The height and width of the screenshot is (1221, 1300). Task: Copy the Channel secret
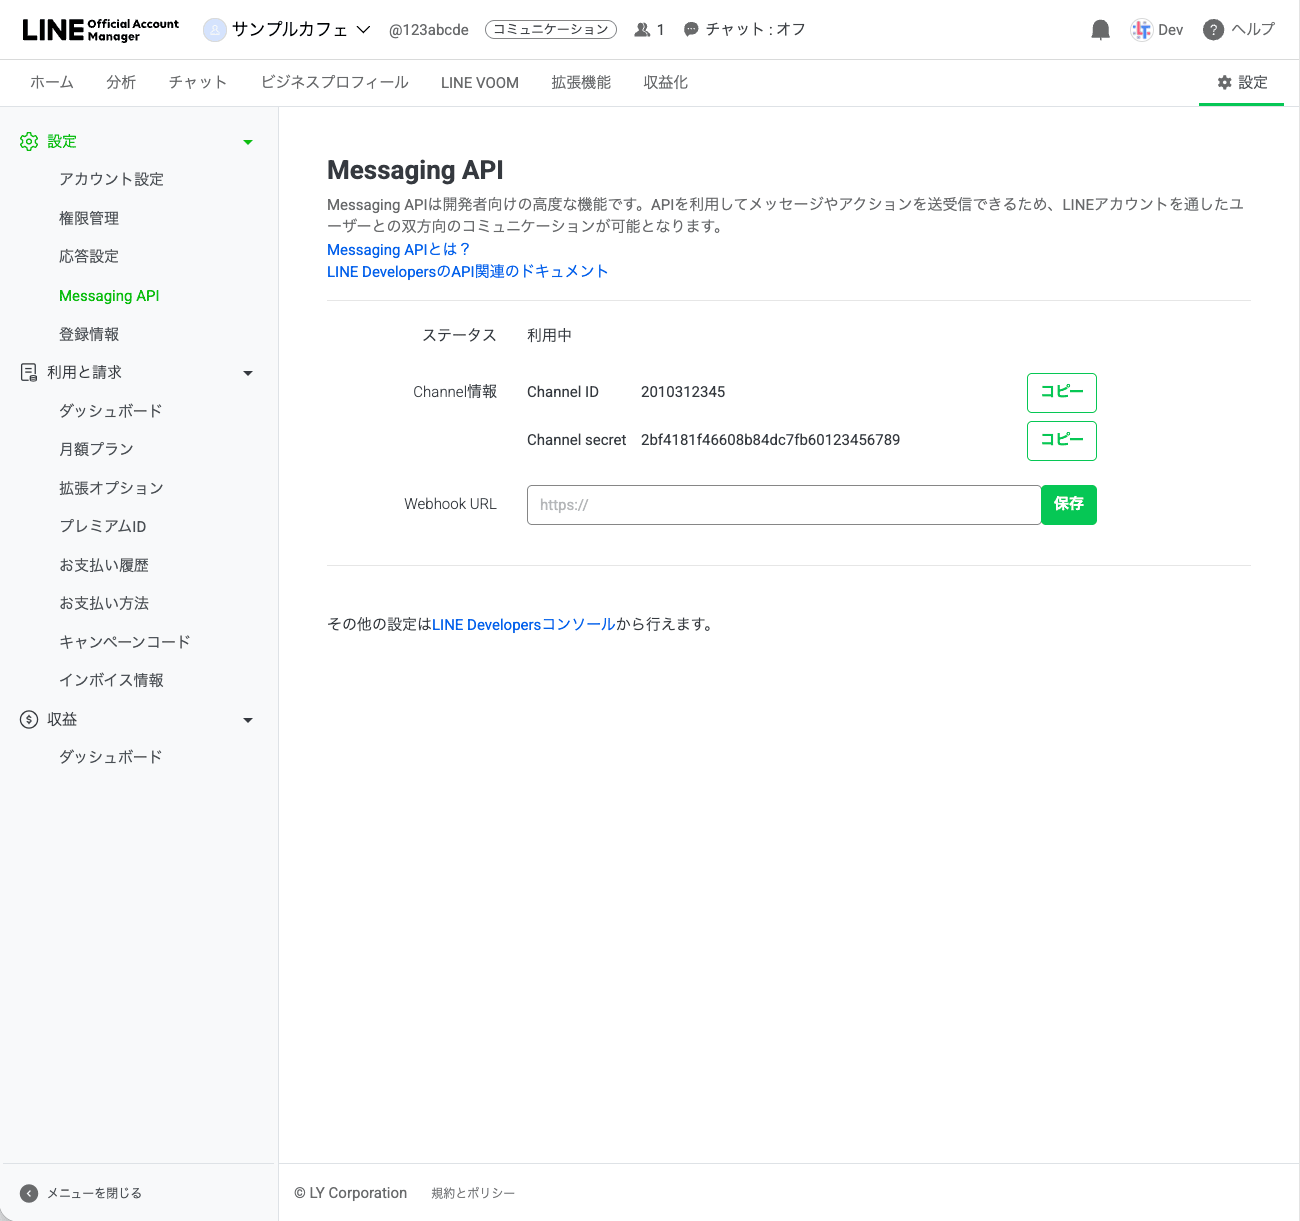click(x=1062, y=441)
